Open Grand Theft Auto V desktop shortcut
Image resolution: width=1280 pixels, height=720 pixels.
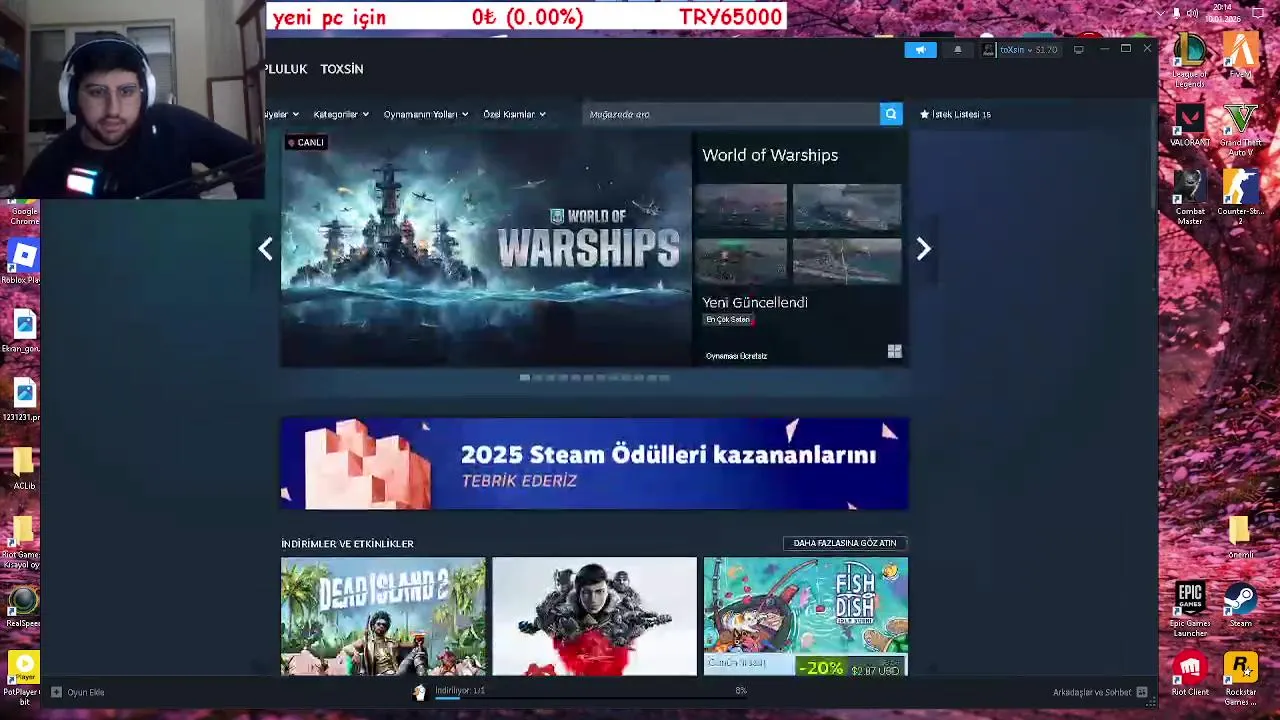(x=1241, y=131)
